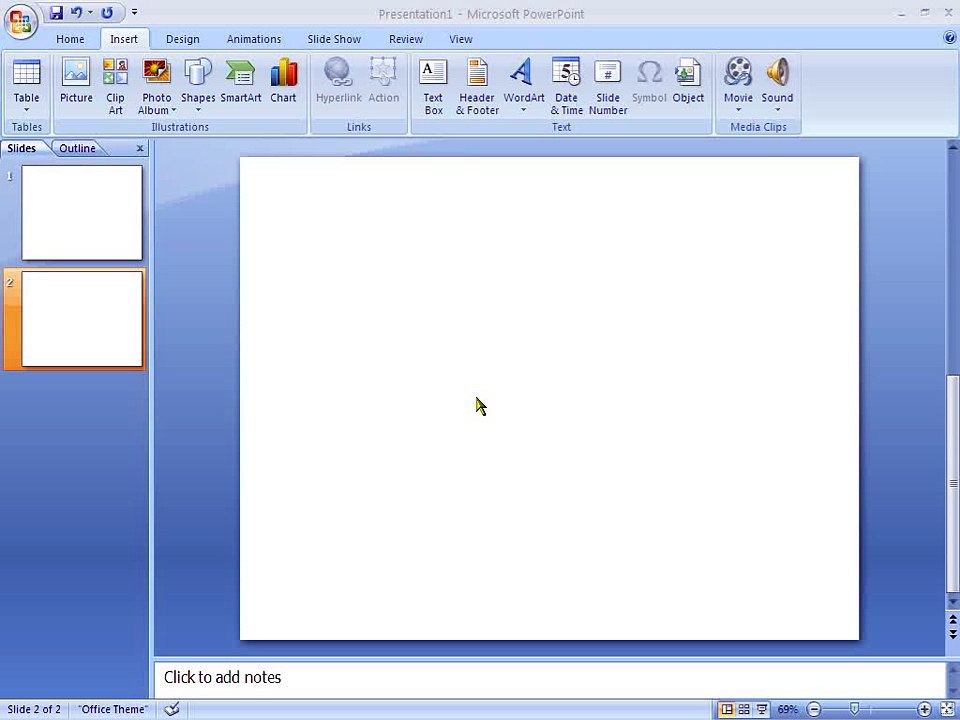The image size is (960, 720).
Task: Expand the Photo Album dropdown arrow
Action: click(173, 111)
